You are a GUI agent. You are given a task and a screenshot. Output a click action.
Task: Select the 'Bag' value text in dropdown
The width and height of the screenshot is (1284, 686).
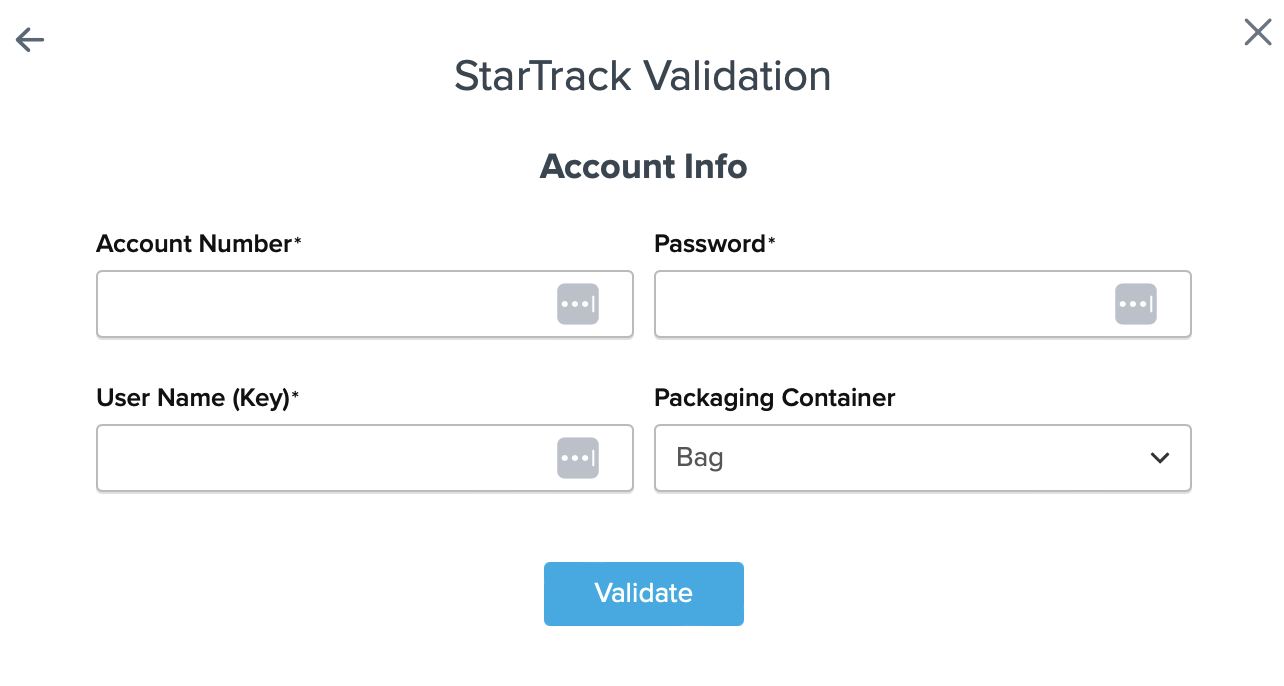700,458
